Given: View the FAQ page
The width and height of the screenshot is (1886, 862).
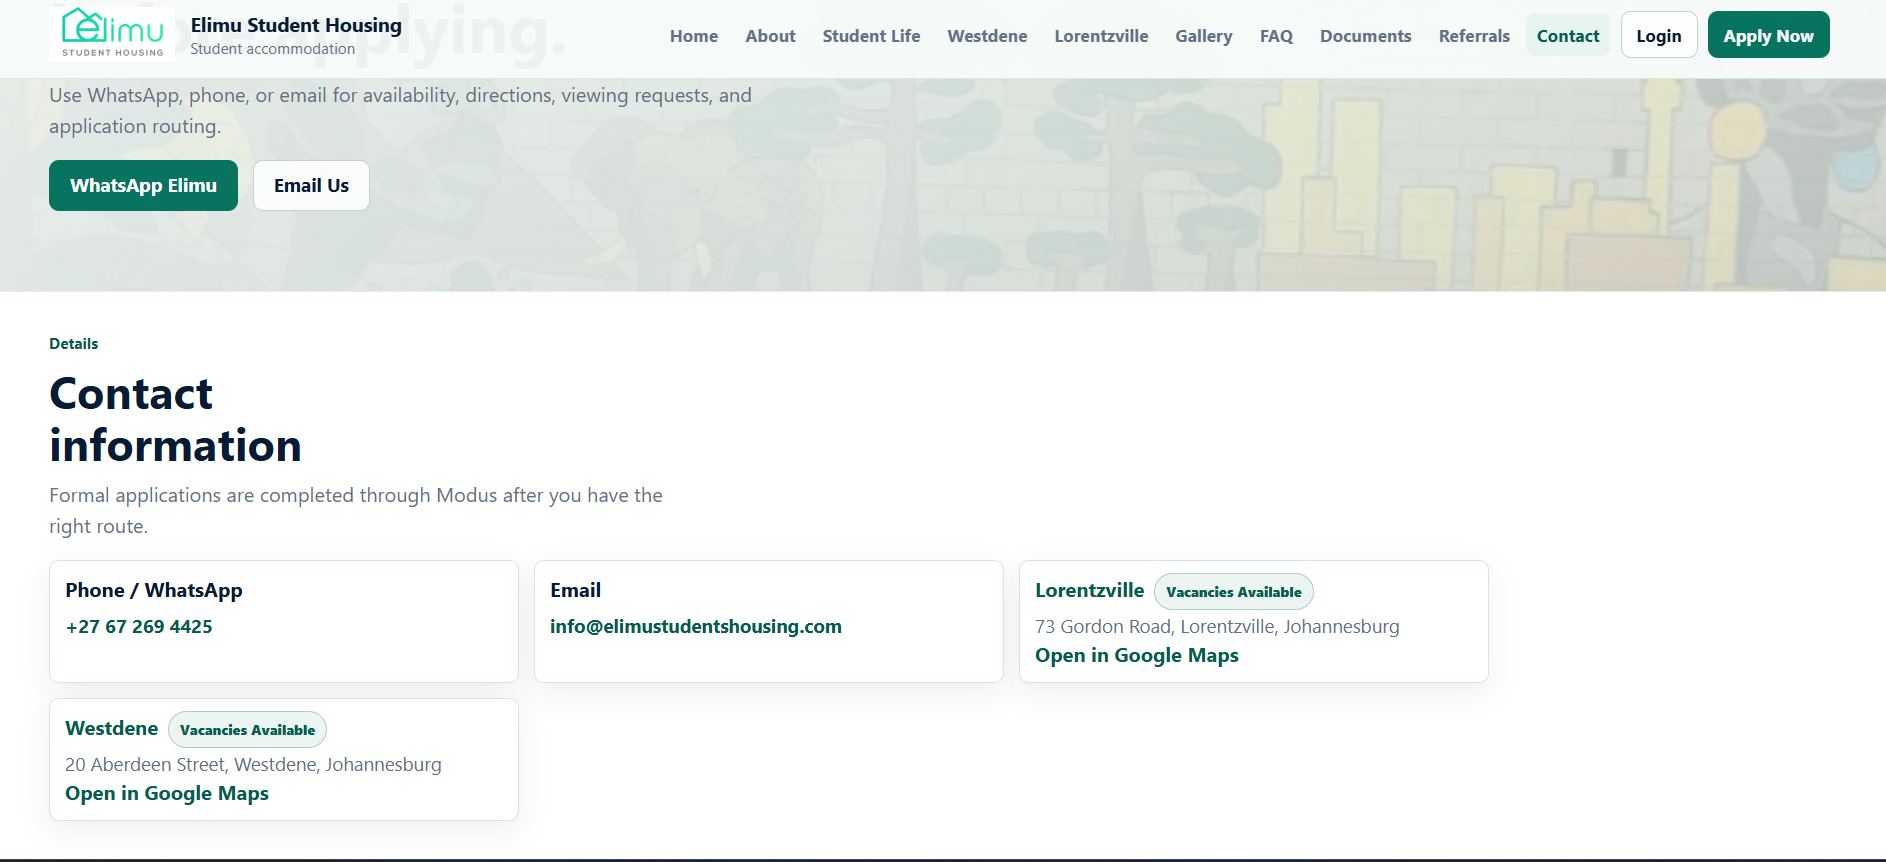Looking at the screenshot, I should 1276,36.
